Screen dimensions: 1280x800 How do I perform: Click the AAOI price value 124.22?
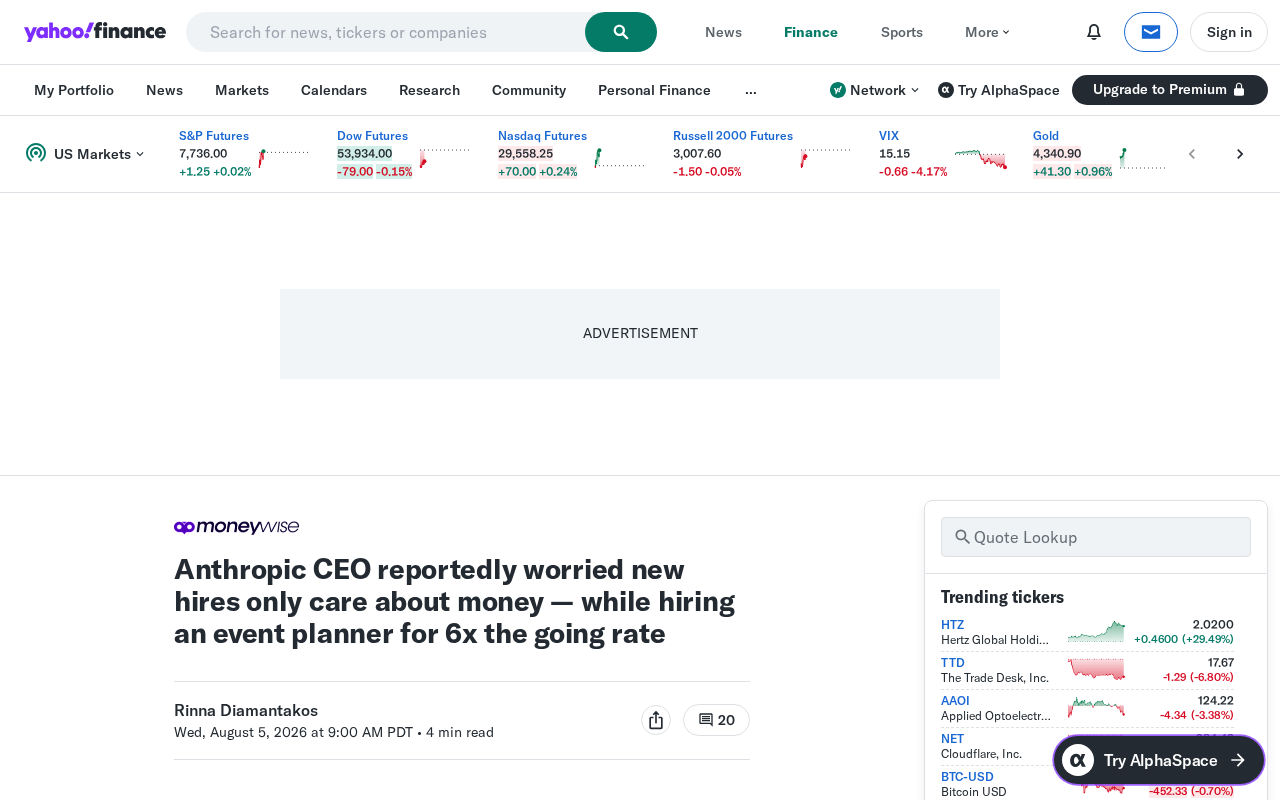(1216, 701)
